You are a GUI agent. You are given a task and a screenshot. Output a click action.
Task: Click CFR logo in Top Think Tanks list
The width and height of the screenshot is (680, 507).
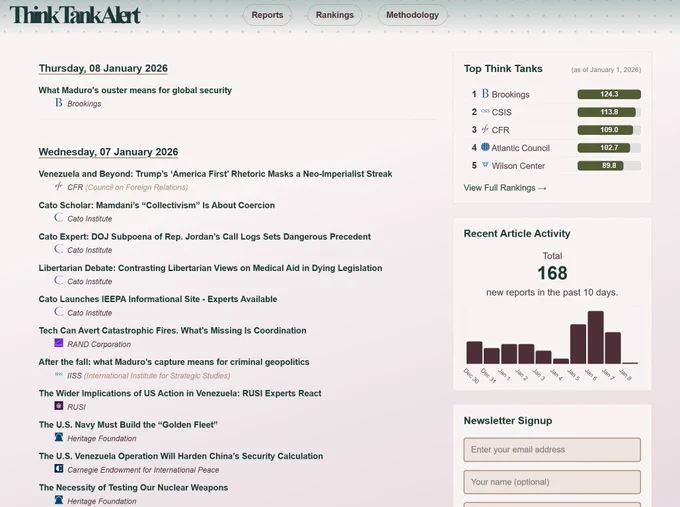pyautogui.click(x=485, y=129)
